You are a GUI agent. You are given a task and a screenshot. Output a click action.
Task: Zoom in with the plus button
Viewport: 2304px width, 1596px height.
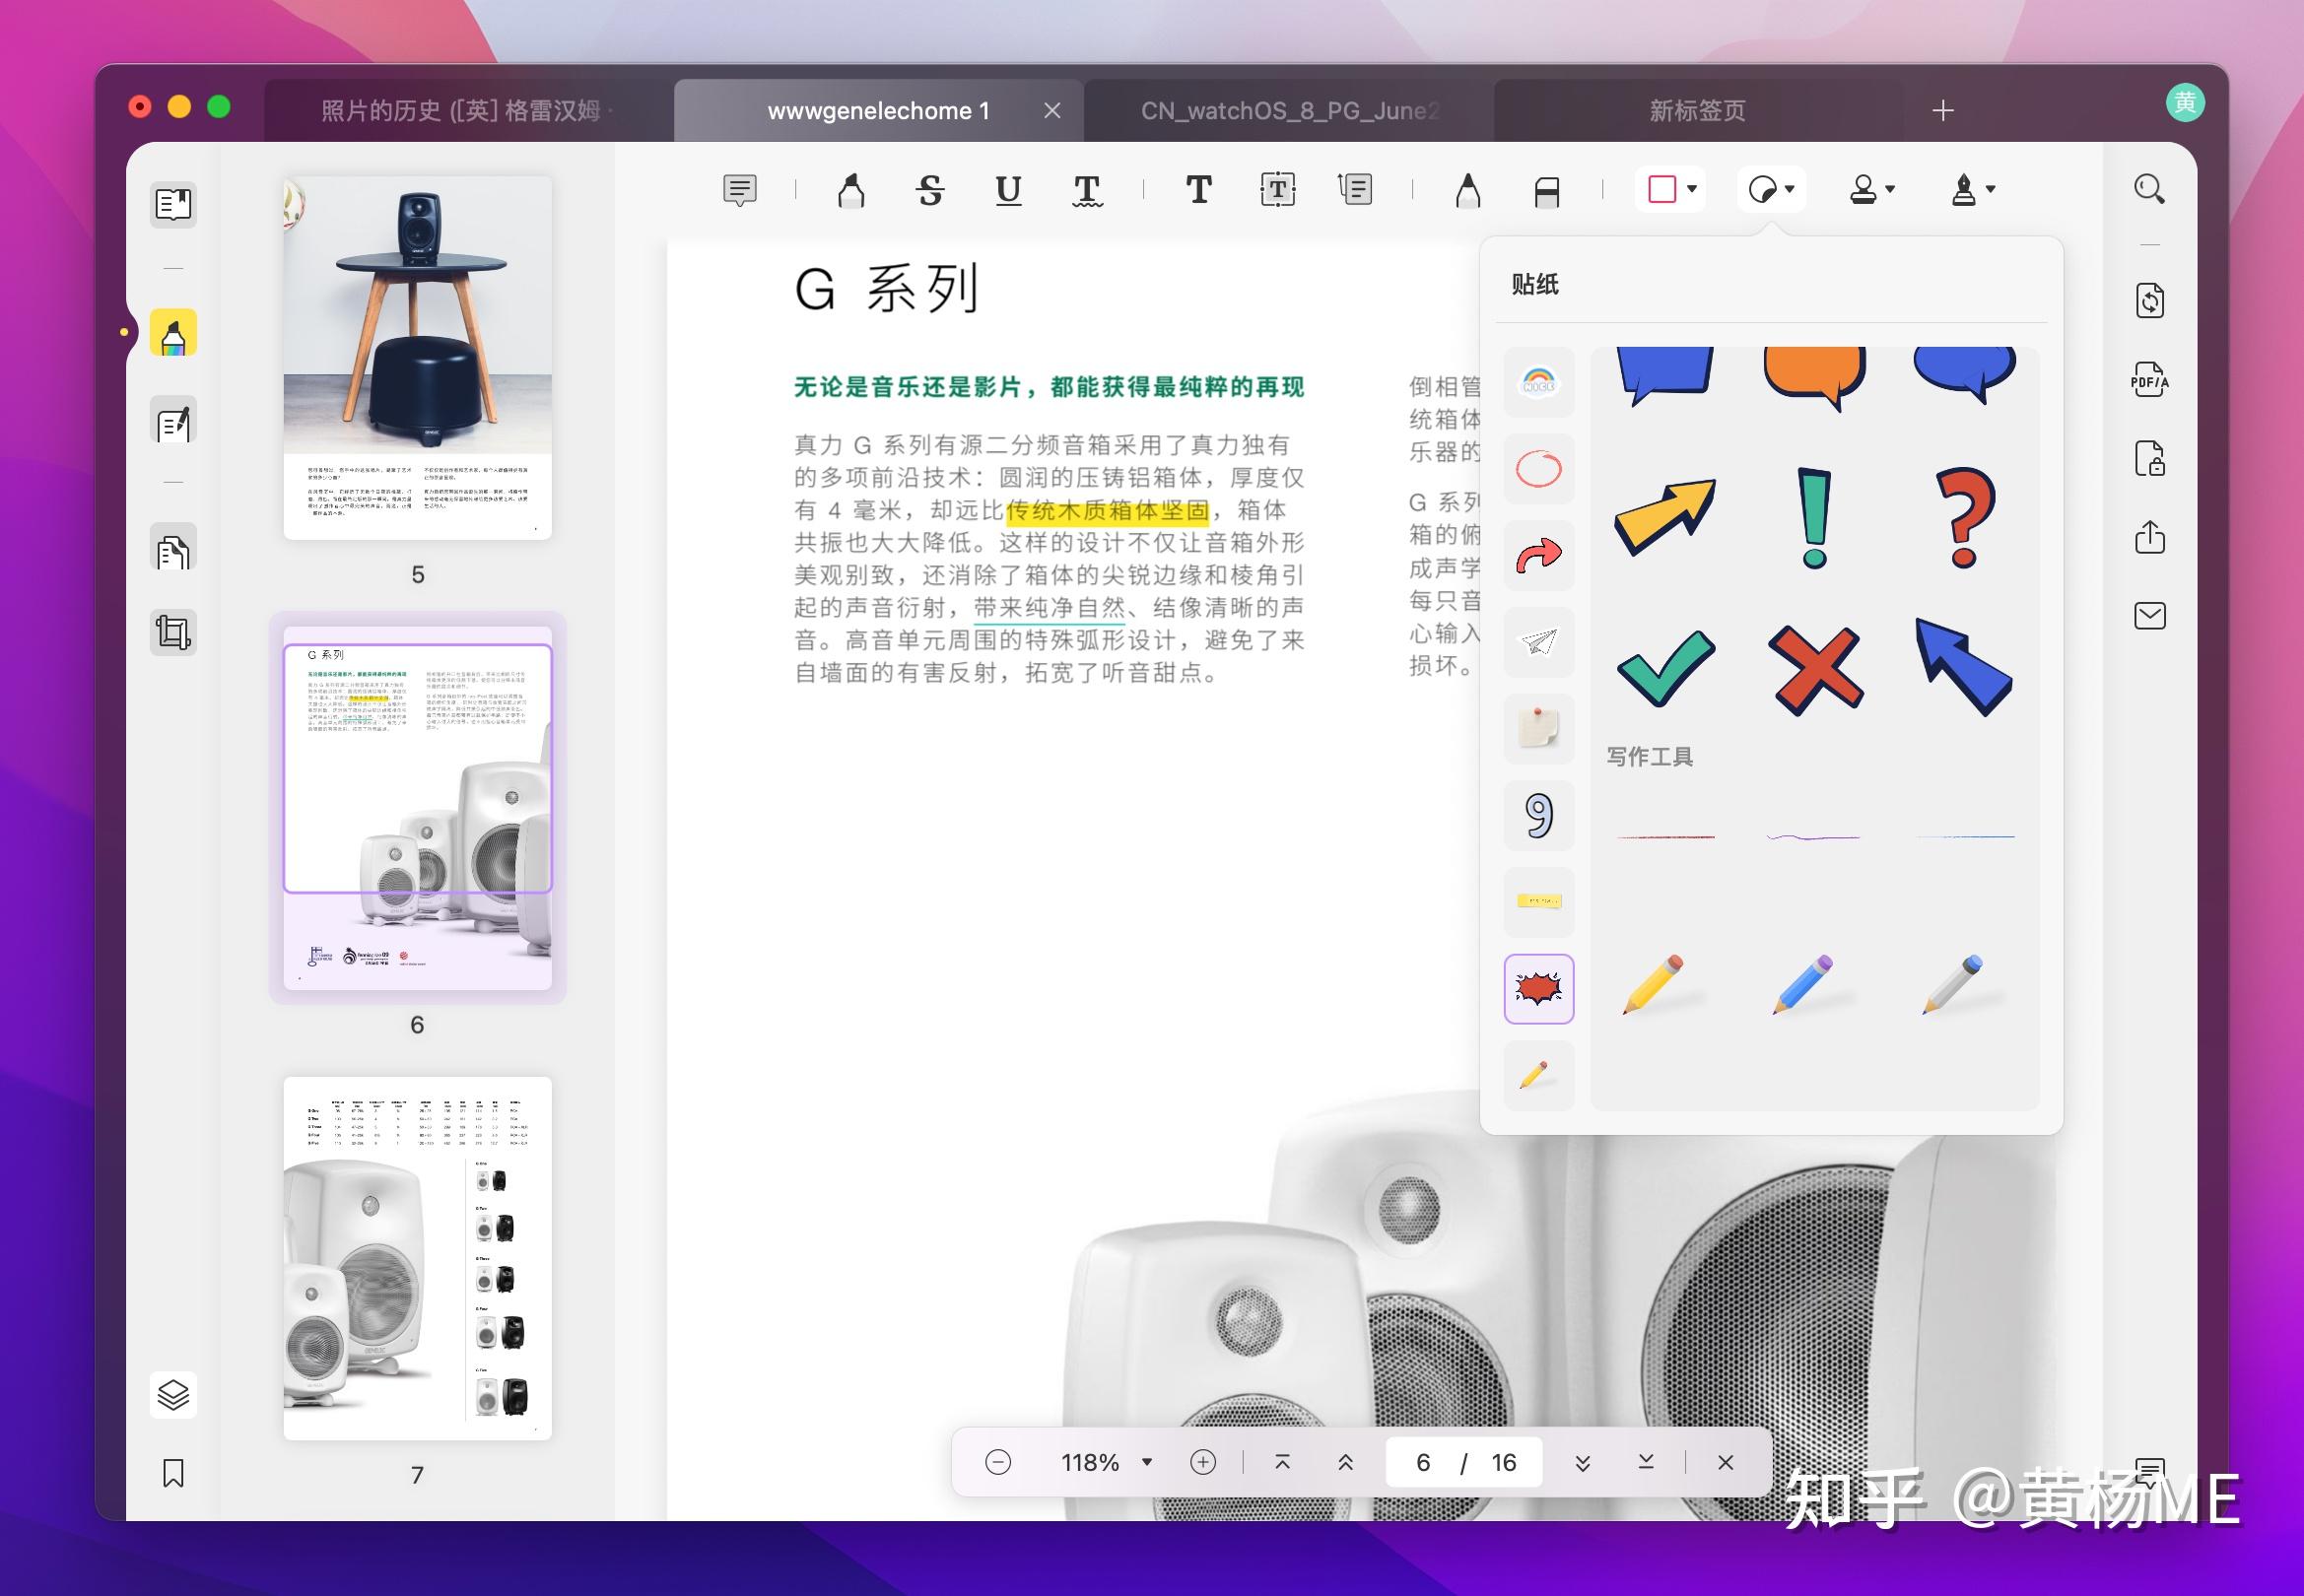coord(1202,1462)
